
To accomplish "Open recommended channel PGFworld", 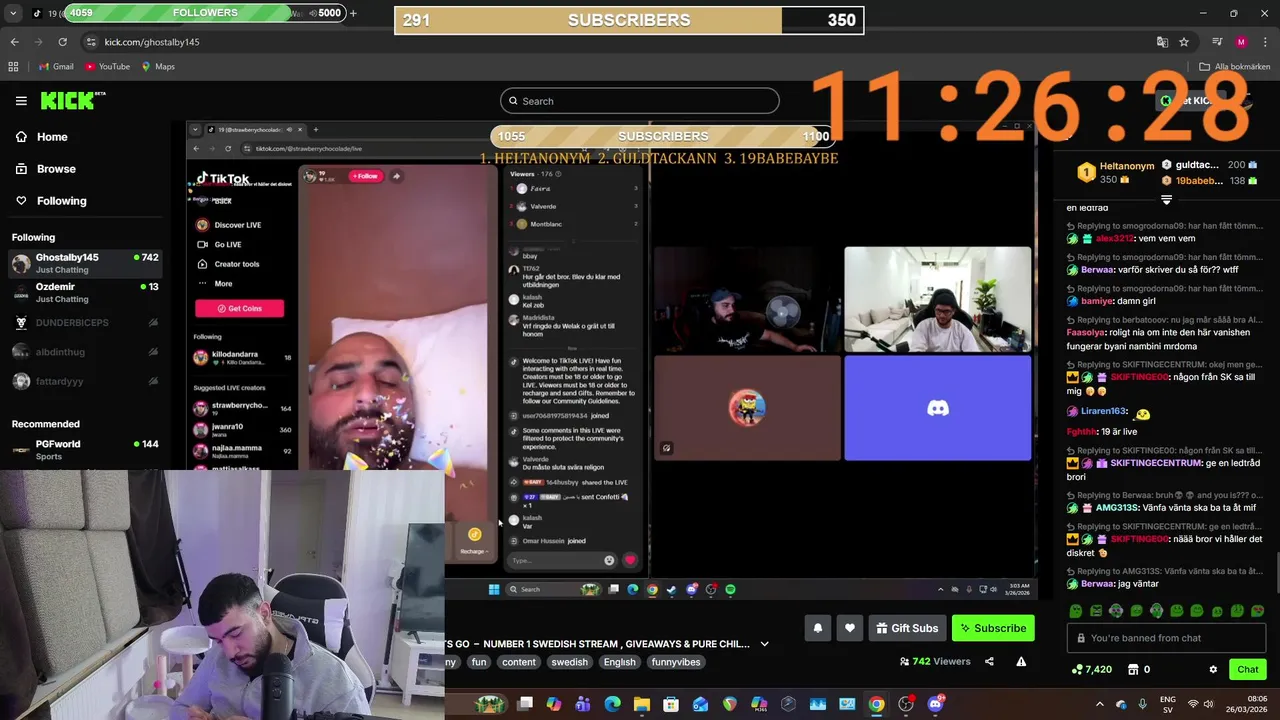I will coord(85,450).
